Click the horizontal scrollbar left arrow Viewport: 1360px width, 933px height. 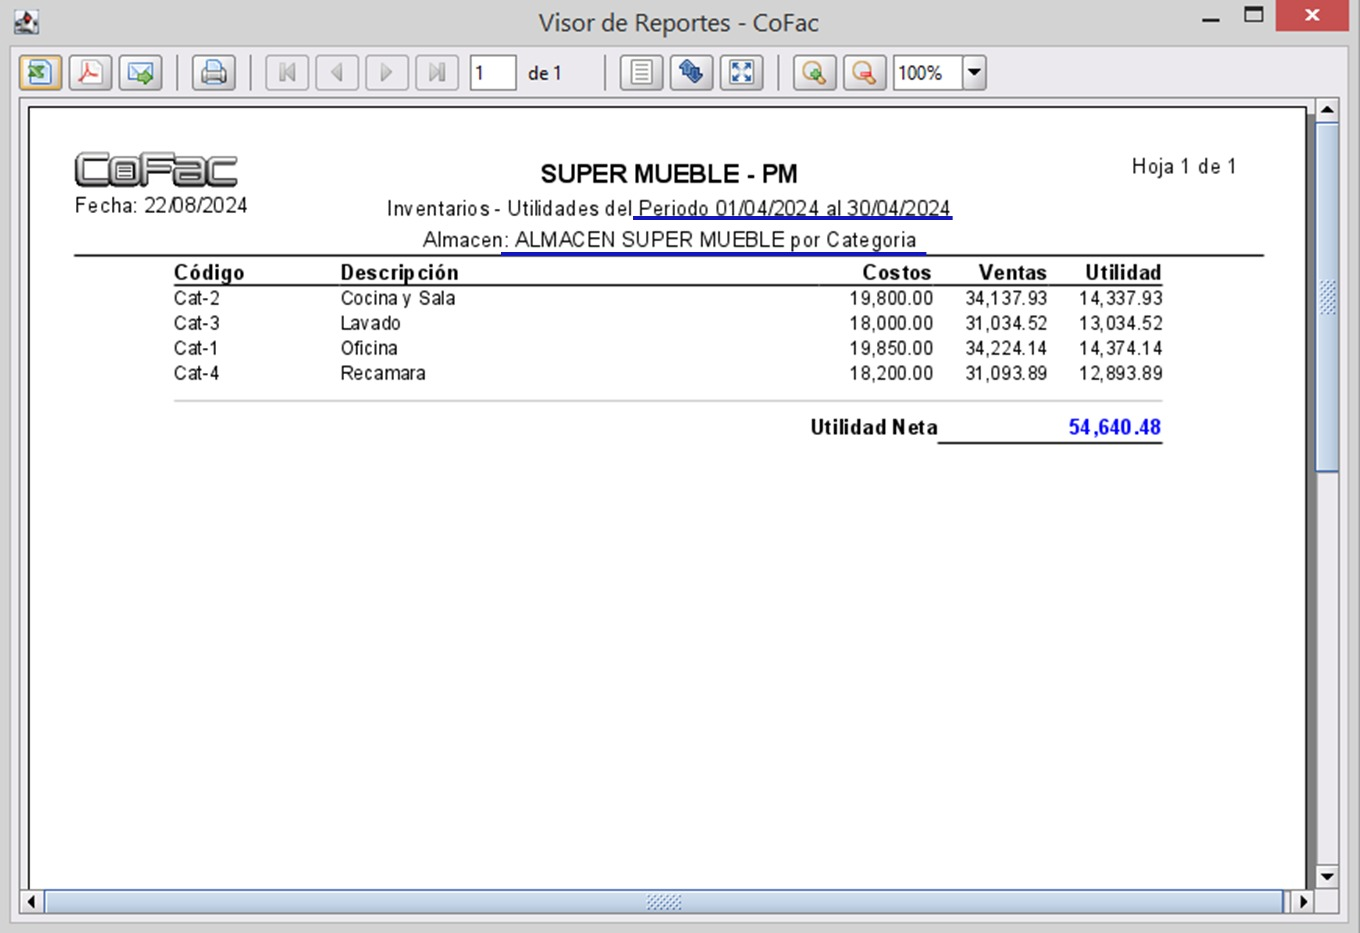[31, 901]
